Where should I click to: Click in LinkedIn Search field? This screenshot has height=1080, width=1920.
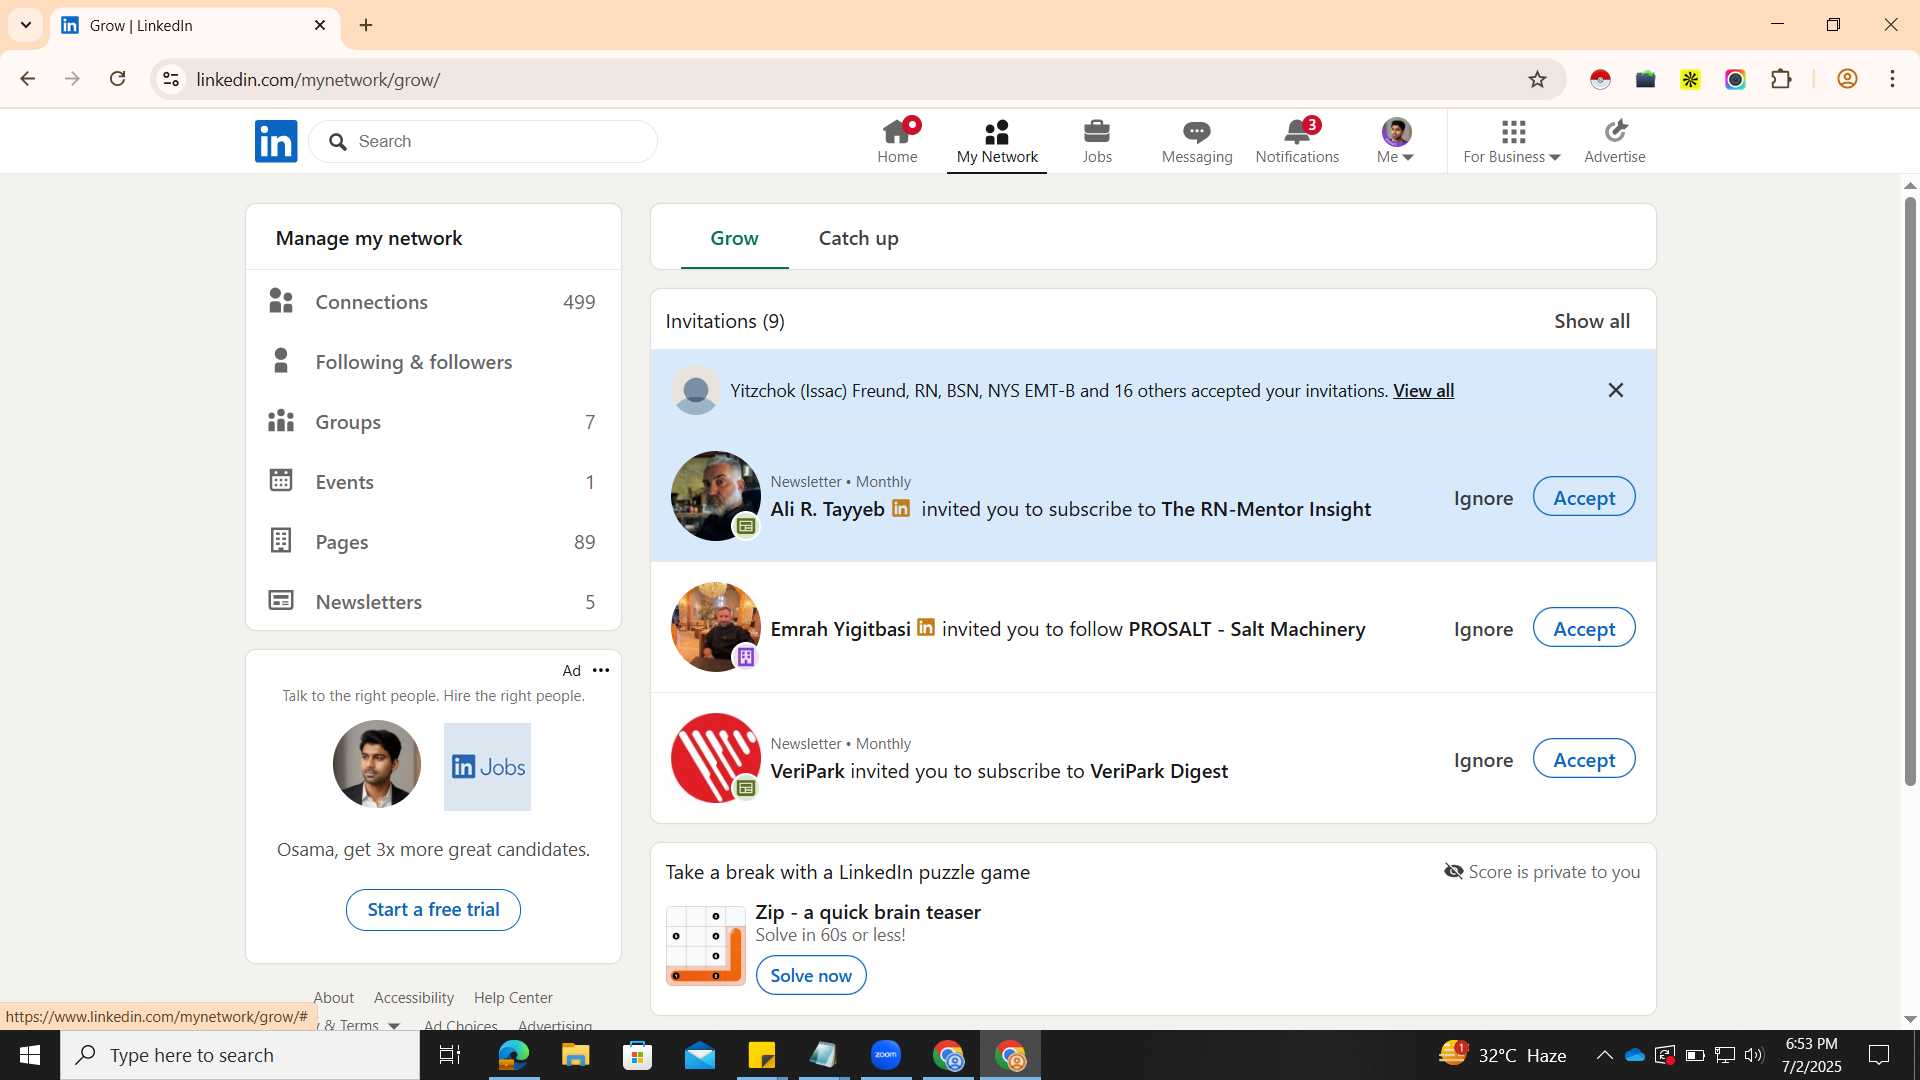[484, 141]
